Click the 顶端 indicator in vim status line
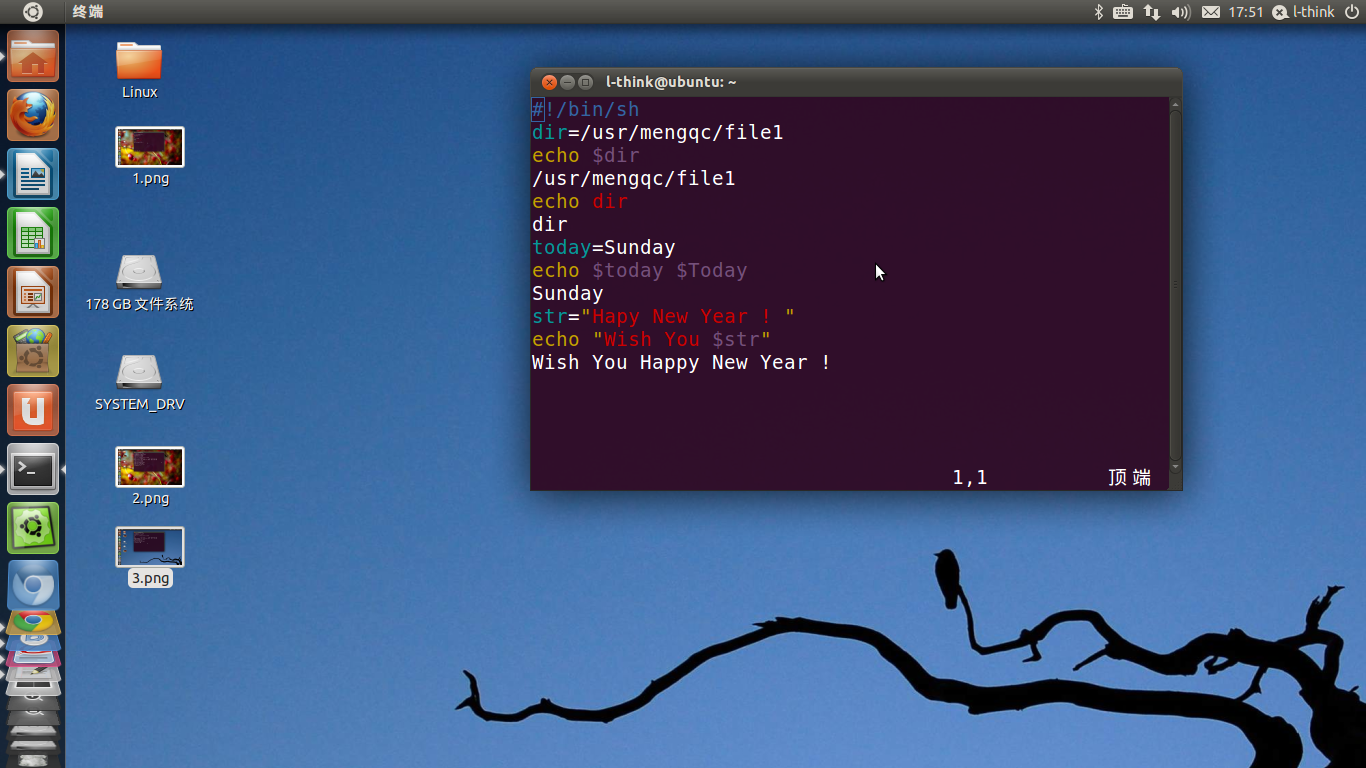 click(1129, 477)
